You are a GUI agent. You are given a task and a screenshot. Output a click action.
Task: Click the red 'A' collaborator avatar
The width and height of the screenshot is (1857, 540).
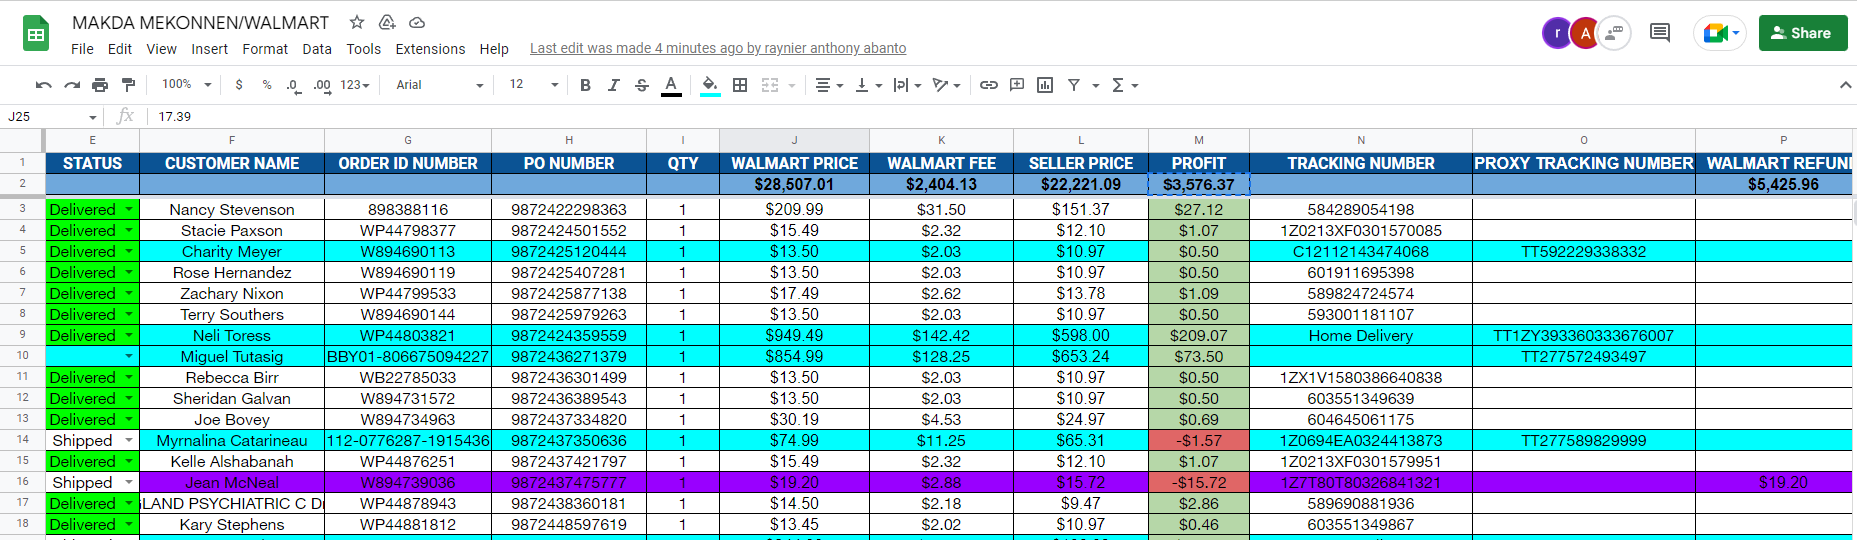1585,33
